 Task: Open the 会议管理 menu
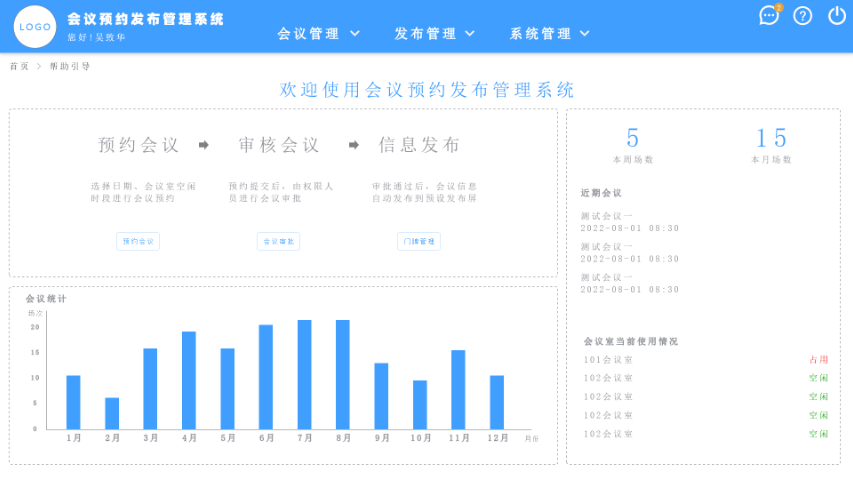coord(318,34)
